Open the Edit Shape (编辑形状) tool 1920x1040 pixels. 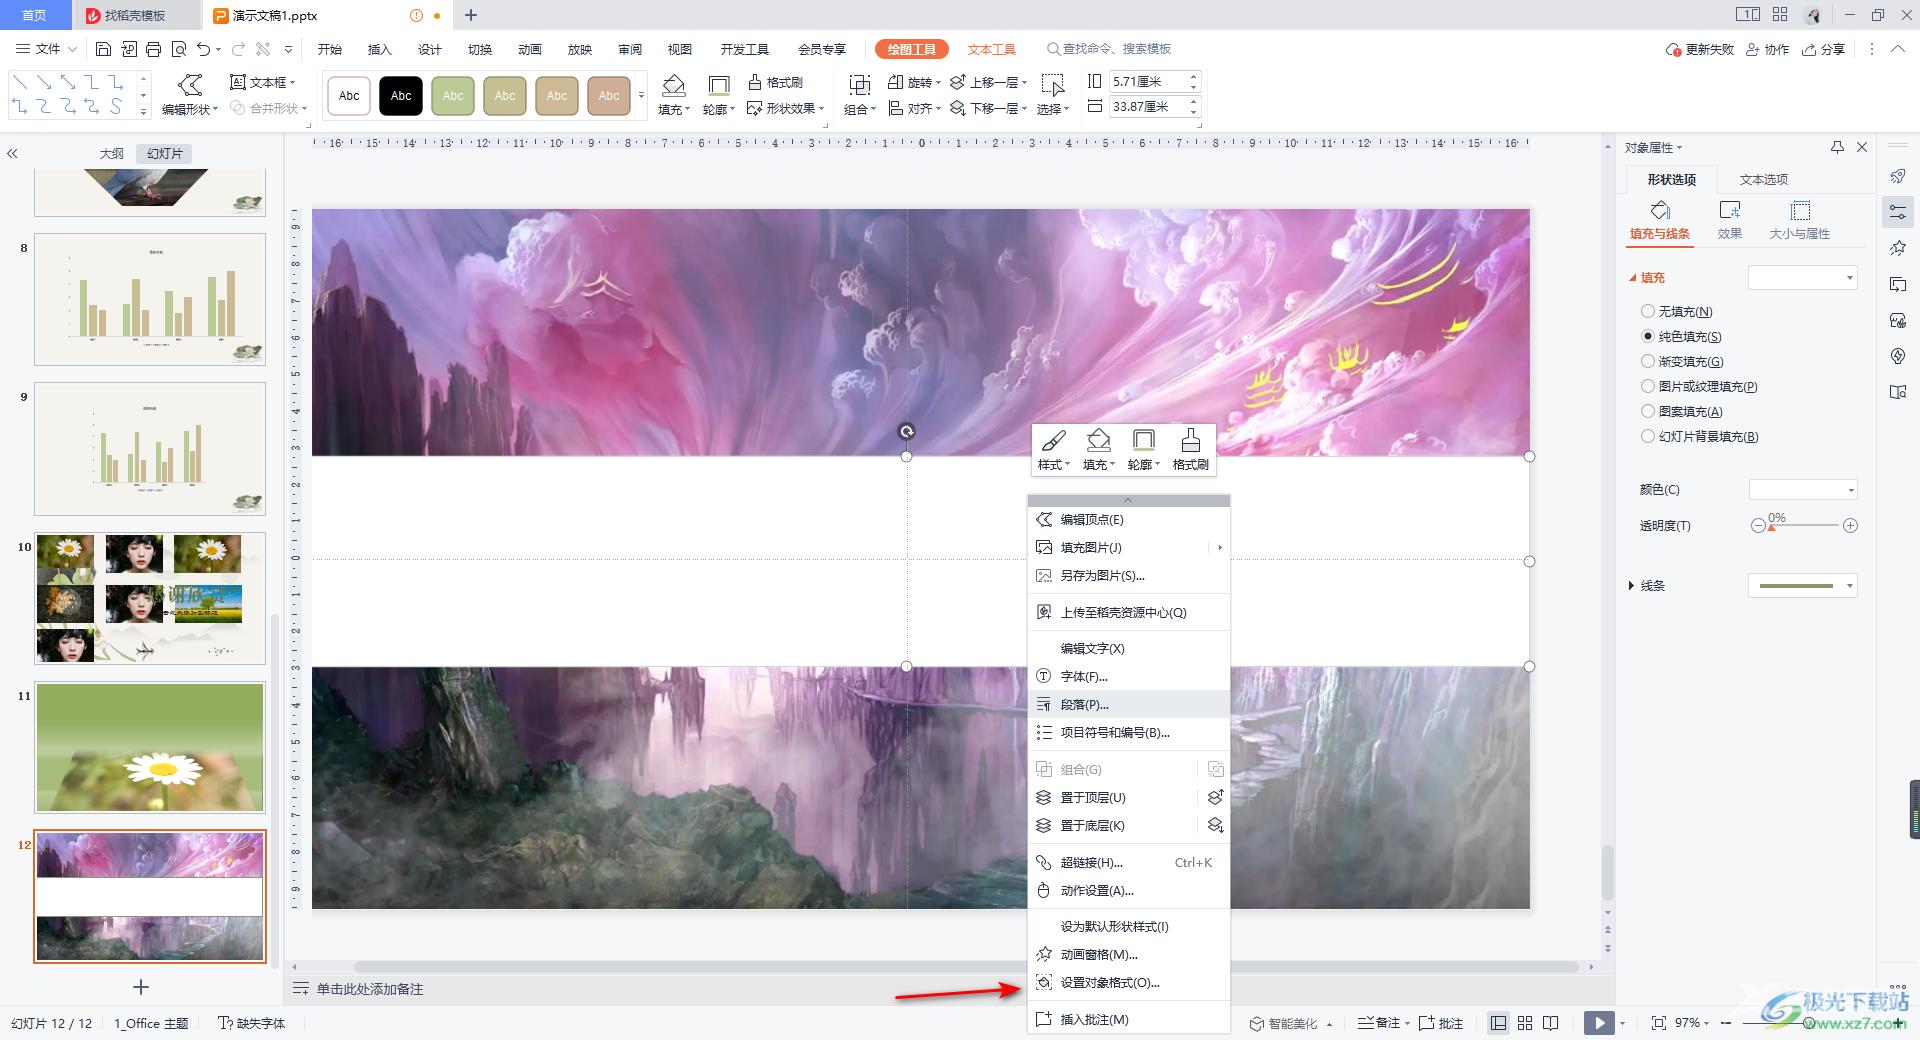point(189,95)
